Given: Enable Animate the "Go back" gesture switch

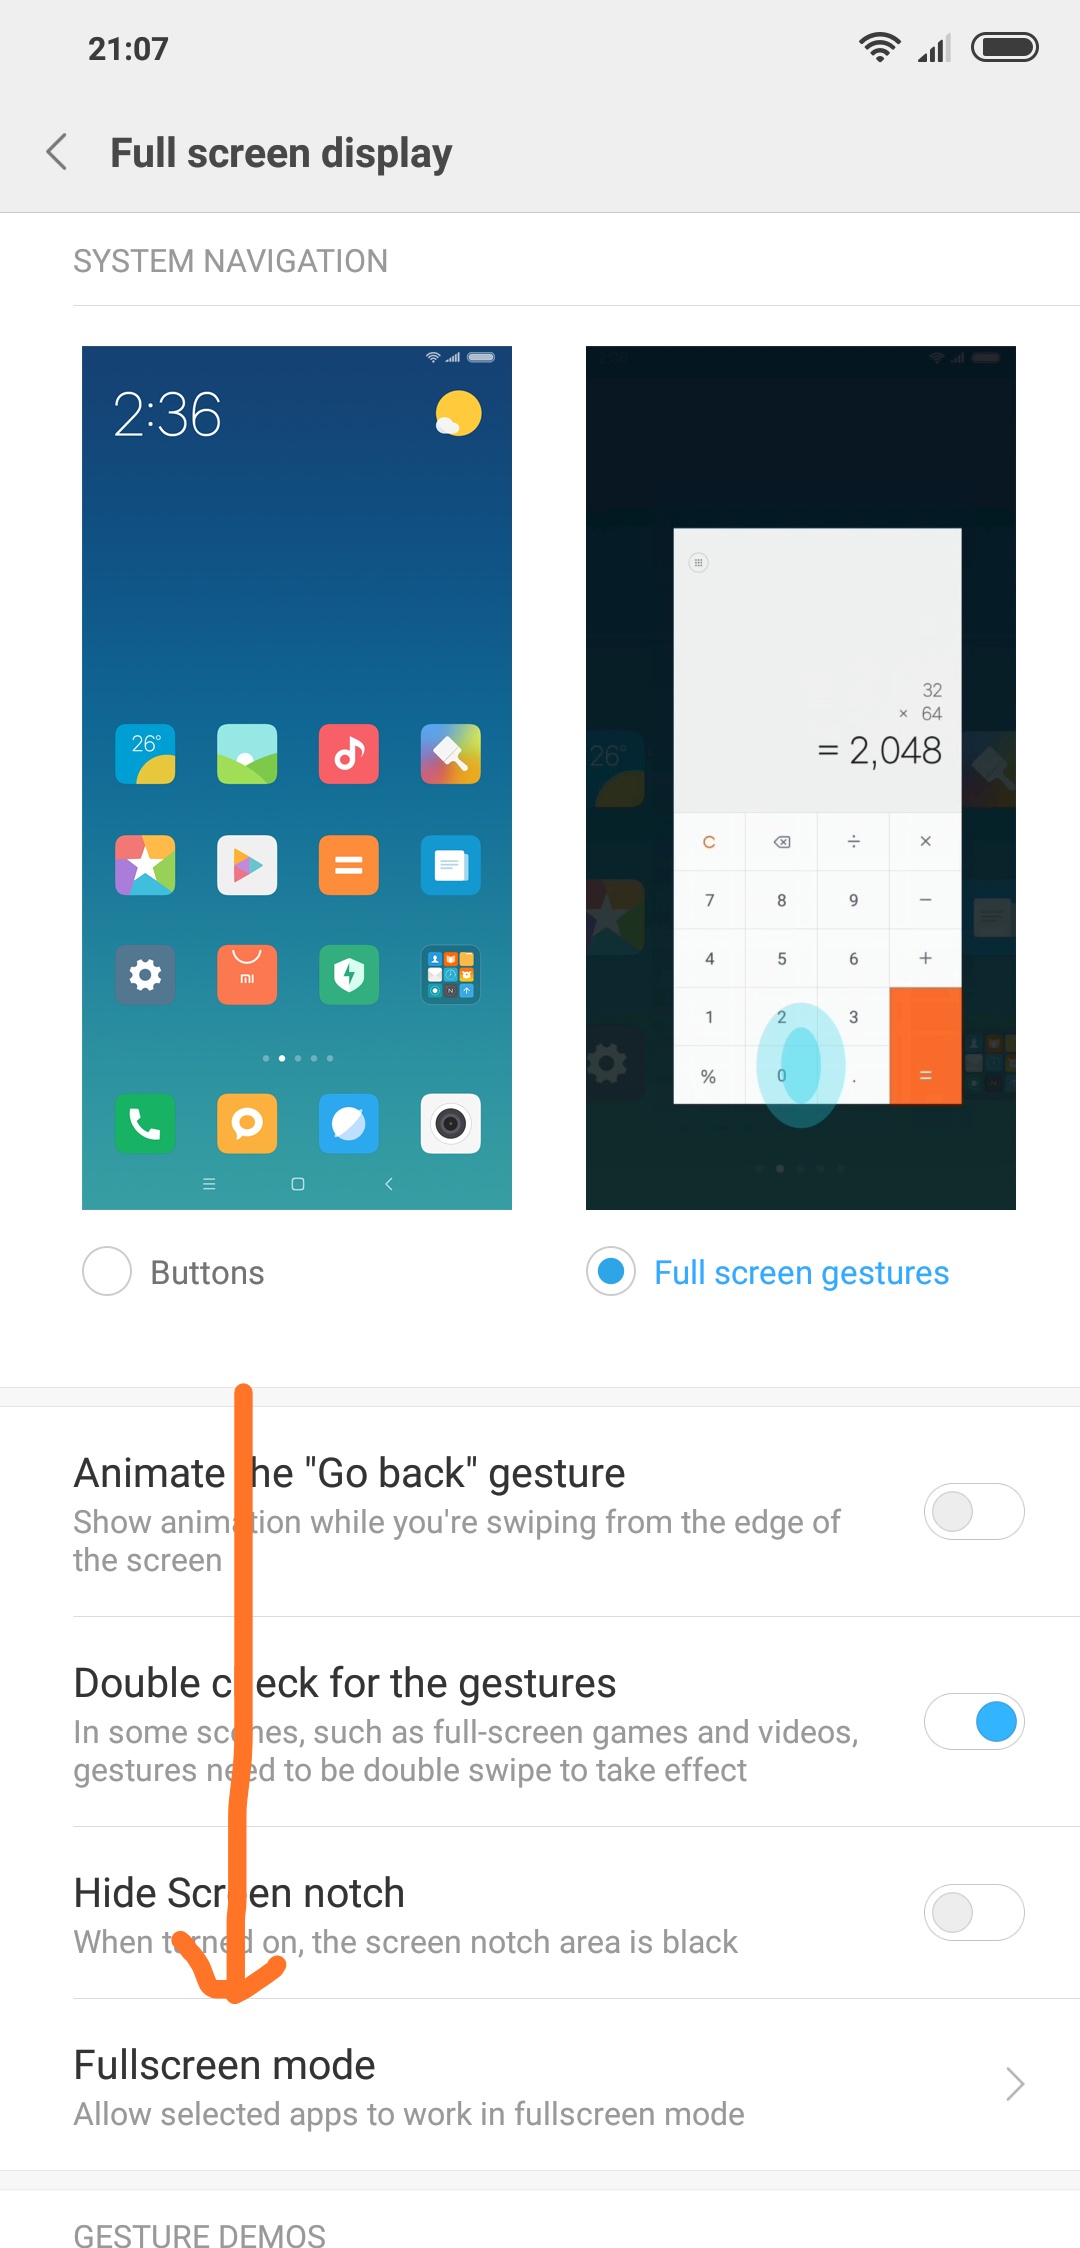Looking at the screenshot, I should 974,1511.
